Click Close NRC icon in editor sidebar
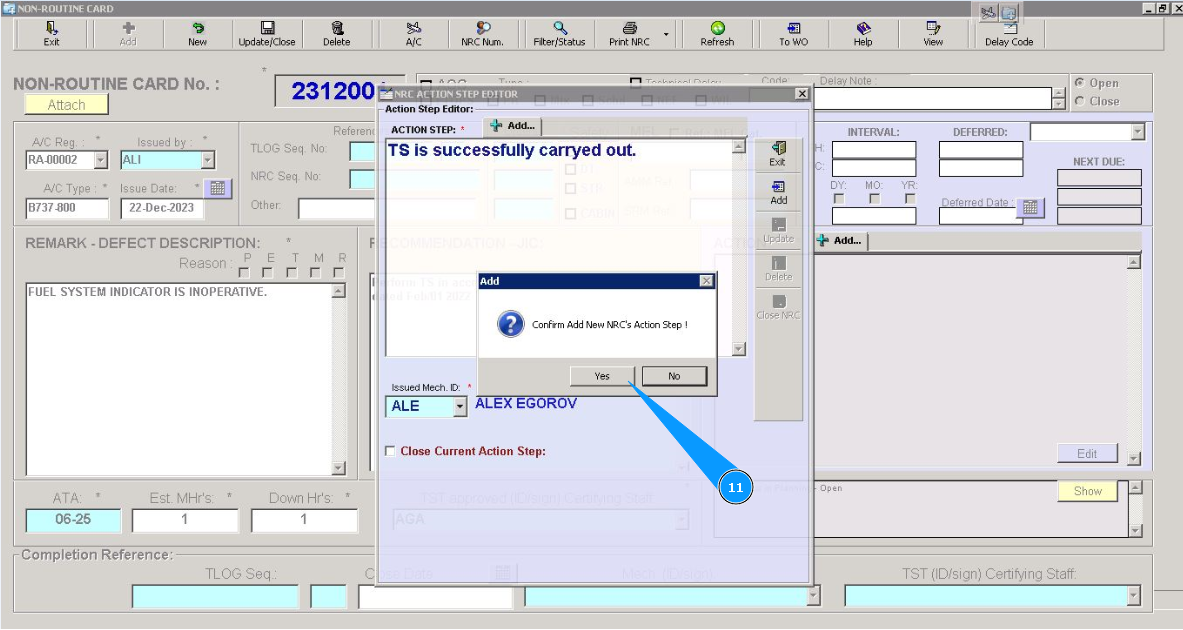The height and width of the screenshot is (630, 1183). point(779,302)
